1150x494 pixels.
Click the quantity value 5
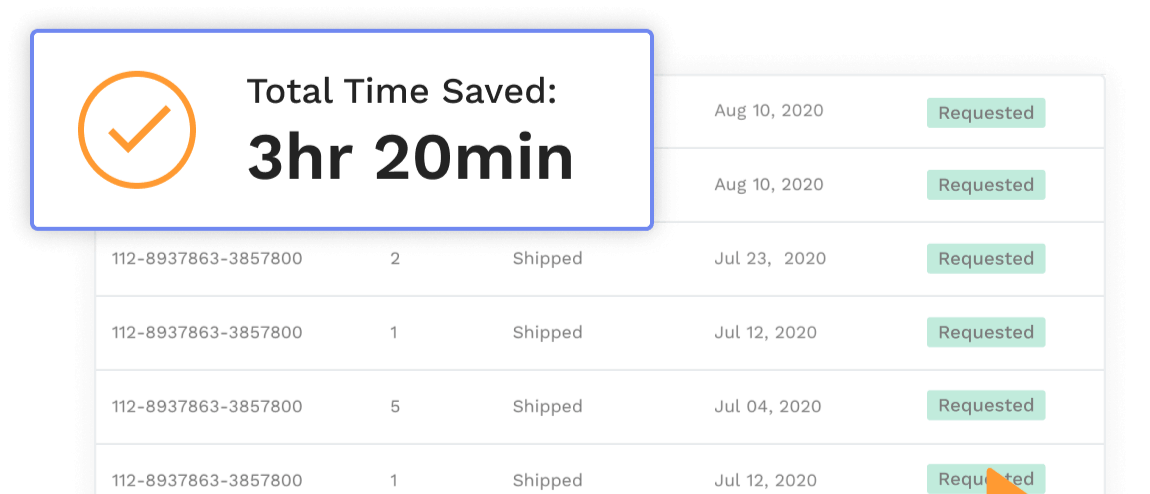pyautogui.click(x=395, y=406)
